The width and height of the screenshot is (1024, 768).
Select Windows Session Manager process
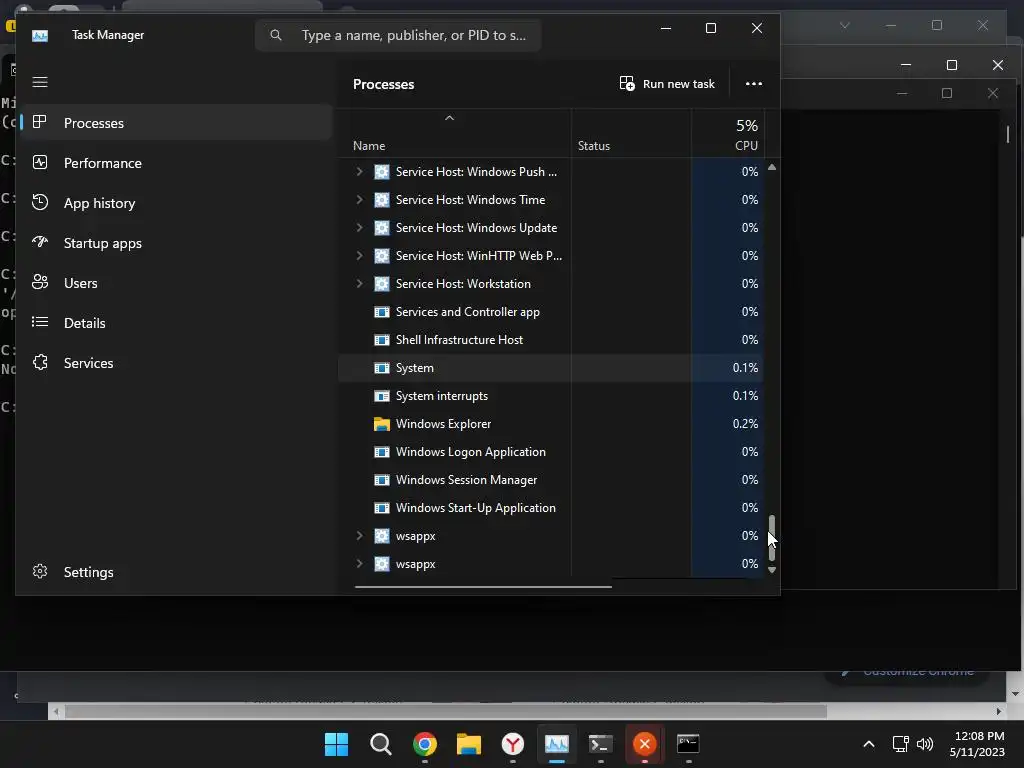point(551,479)
